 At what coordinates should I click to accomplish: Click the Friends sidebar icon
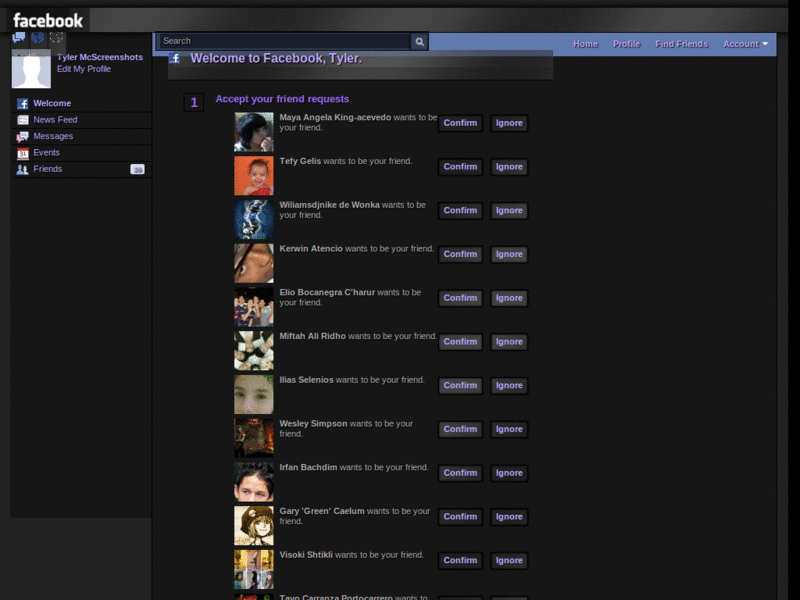tap(22, 169)
